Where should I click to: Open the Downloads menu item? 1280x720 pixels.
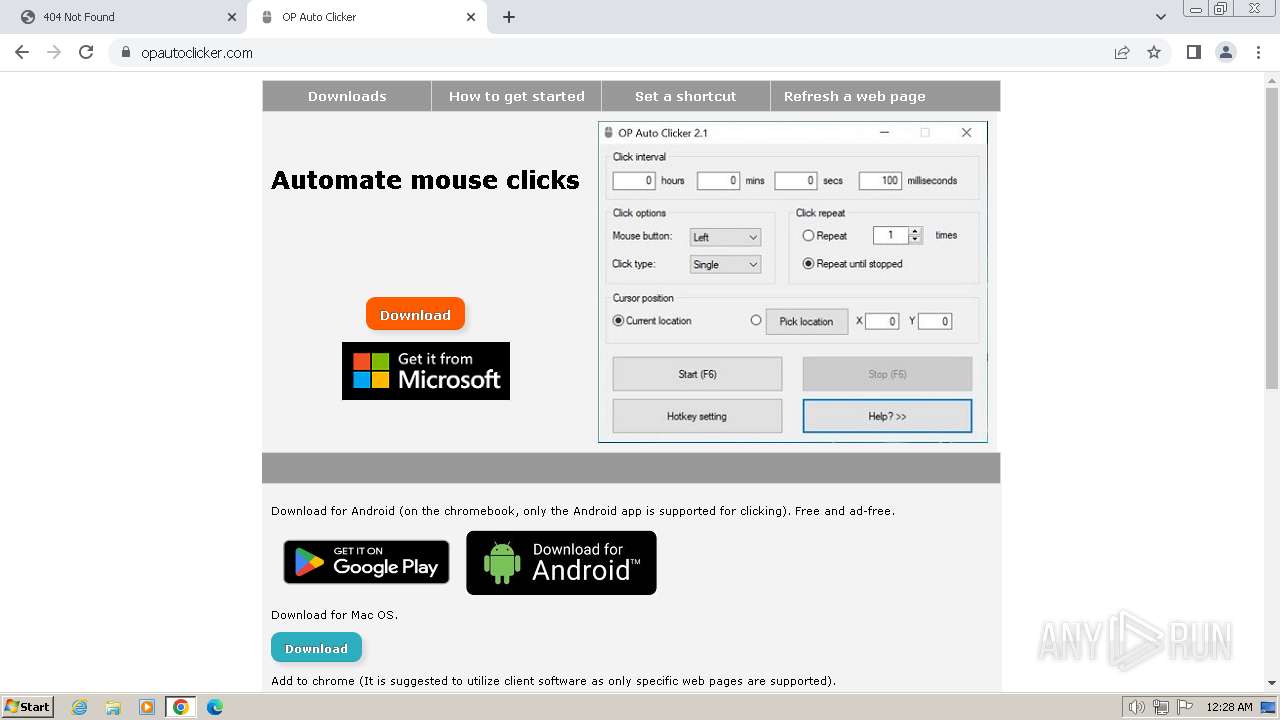point(347,96)
